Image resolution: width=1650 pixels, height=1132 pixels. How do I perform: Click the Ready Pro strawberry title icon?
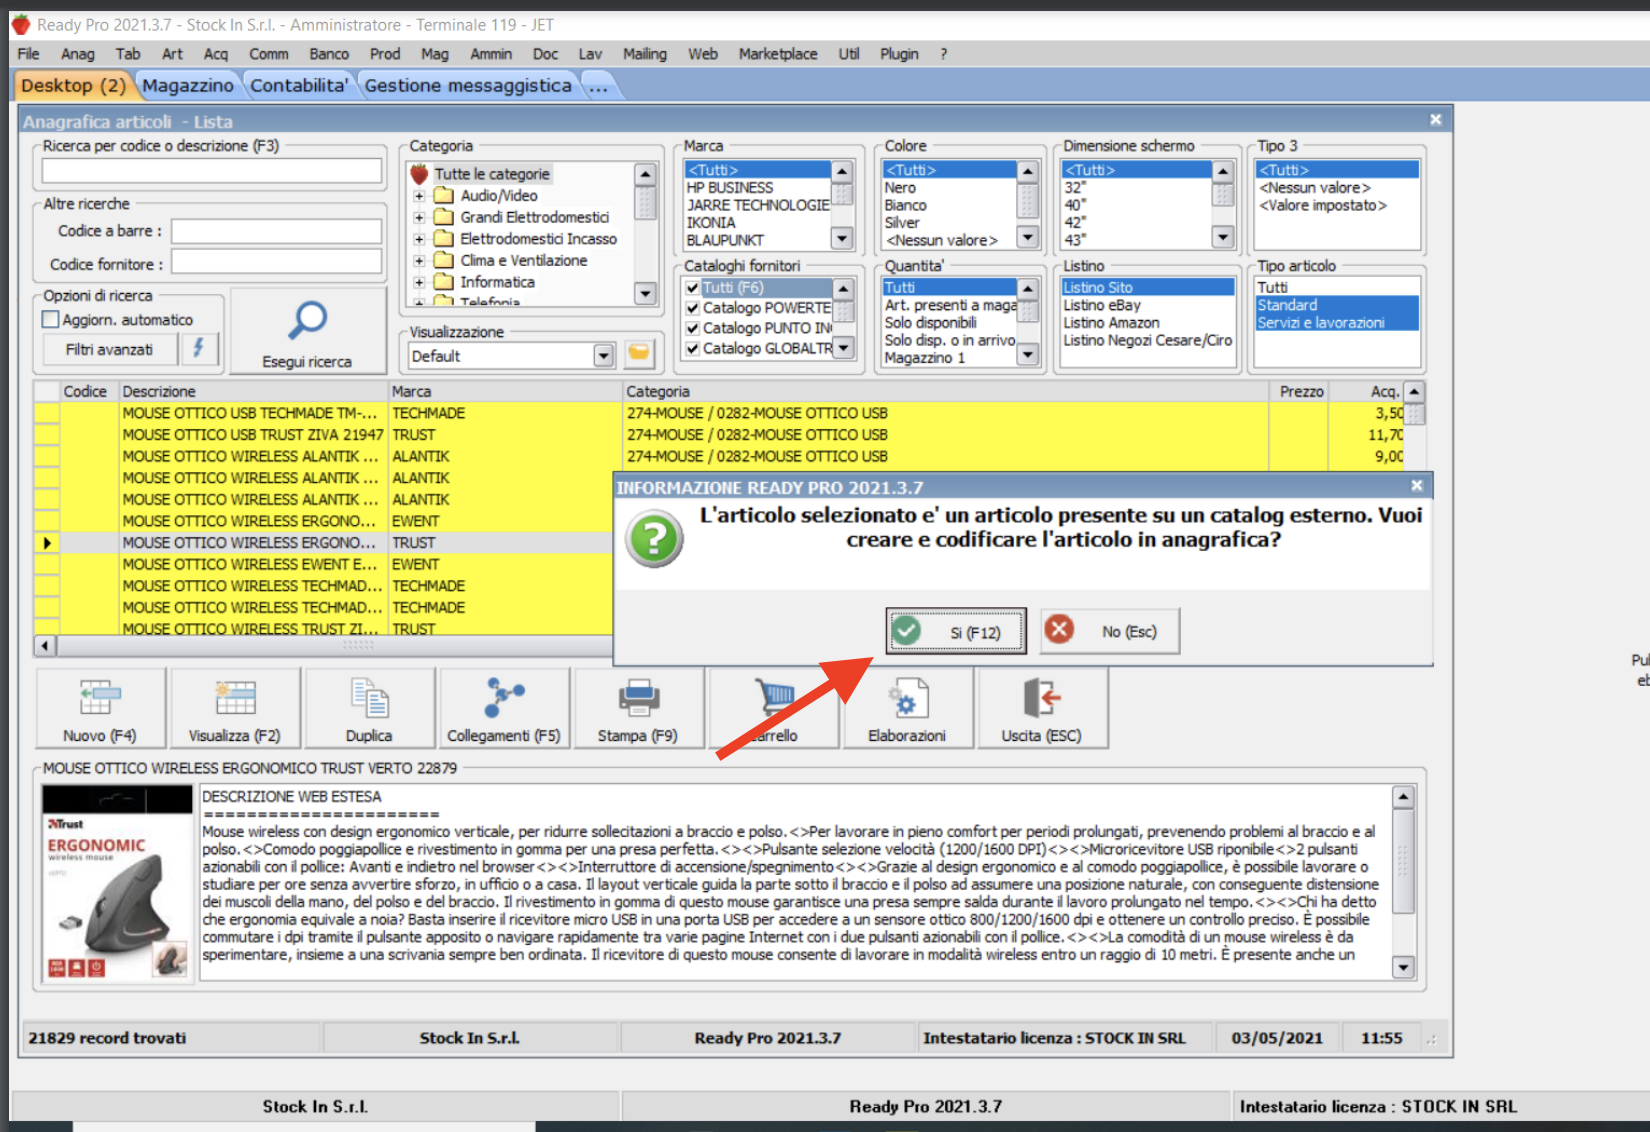click(x=21, y=24)
